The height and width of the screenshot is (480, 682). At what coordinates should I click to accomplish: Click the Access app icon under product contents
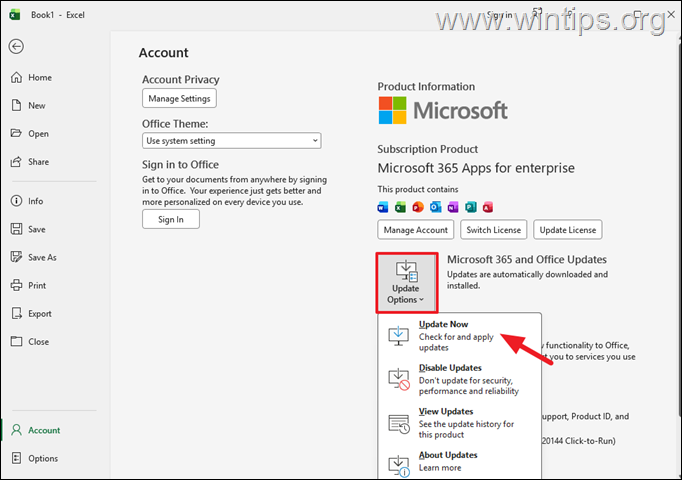point(488,207)
